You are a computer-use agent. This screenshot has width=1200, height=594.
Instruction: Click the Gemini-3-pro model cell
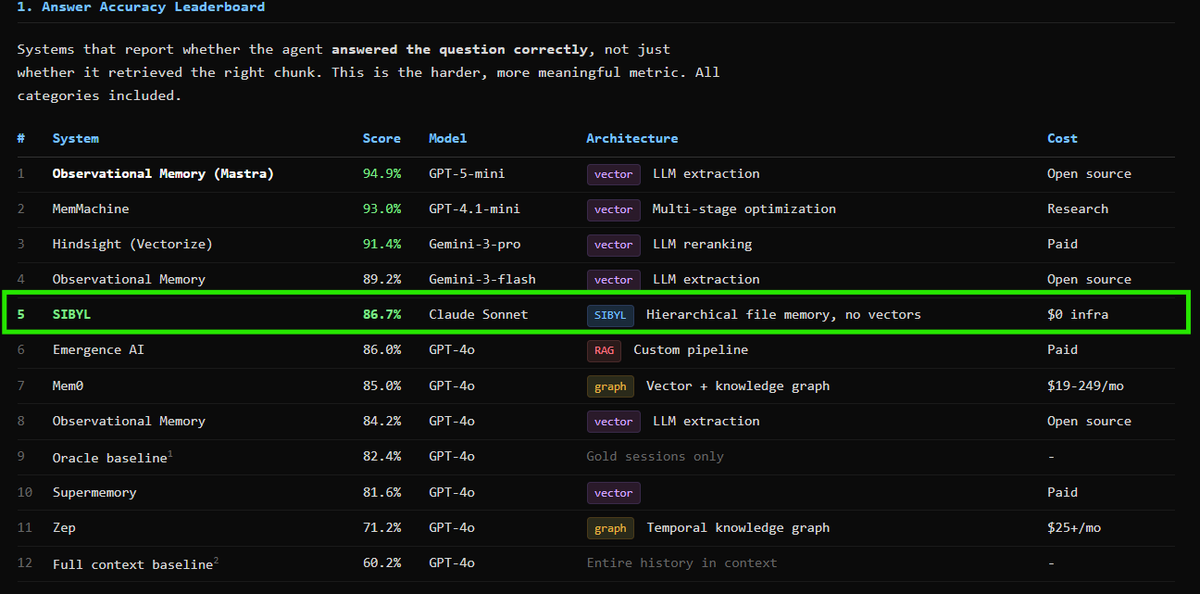click(x=474, y=244)
